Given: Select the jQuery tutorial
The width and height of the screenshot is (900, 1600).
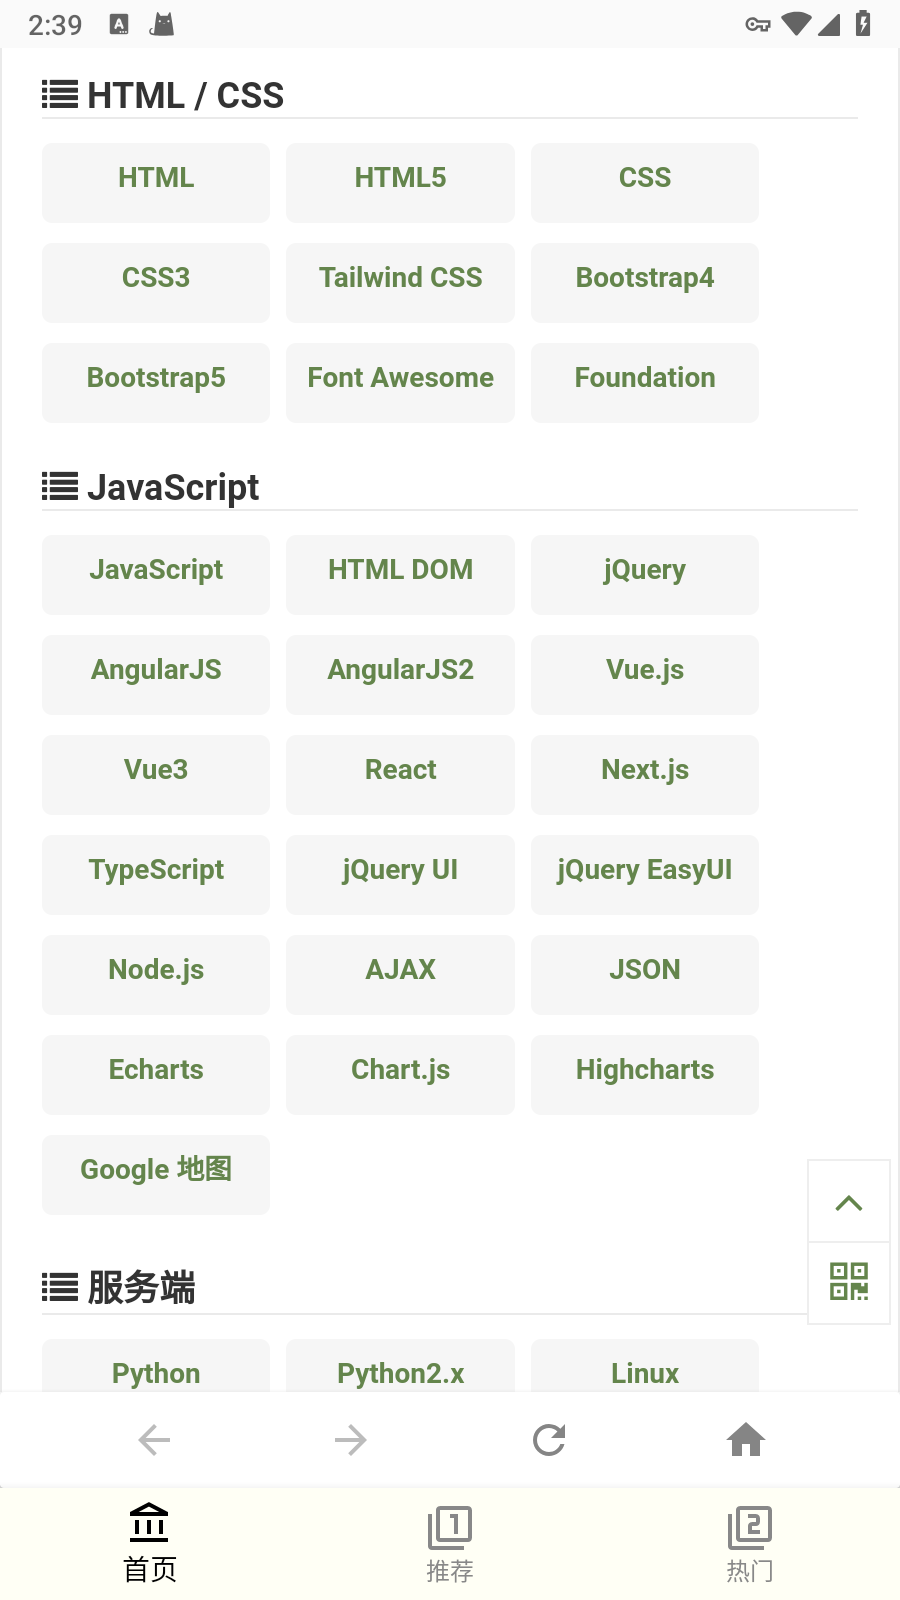Looking at the screenshot, I should [645, 574].
